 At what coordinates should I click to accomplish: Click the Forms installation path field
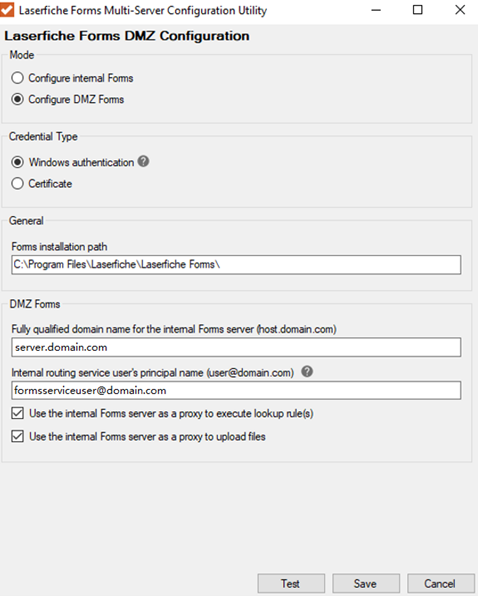tap(236, 265)
